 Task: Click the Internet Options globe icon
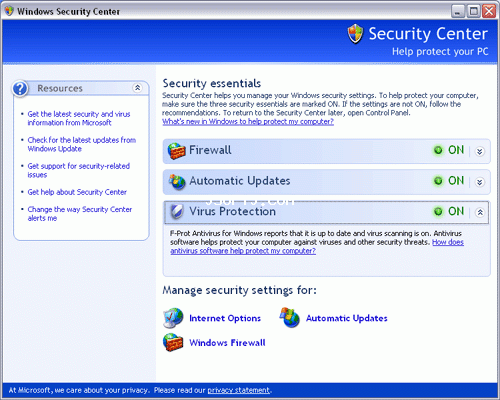point(173,318)
